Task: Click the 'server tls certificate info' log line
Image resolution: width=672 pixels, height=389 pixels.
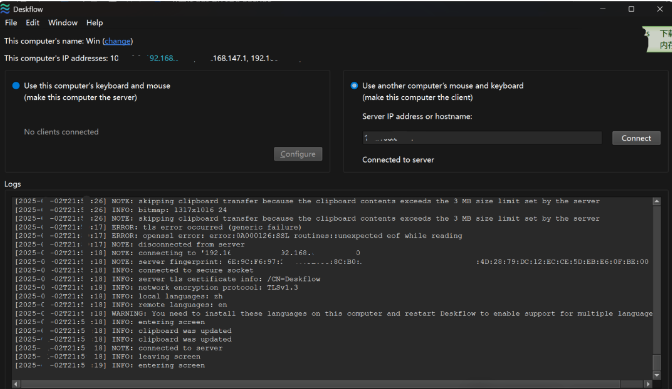Action: click(168, 279)
